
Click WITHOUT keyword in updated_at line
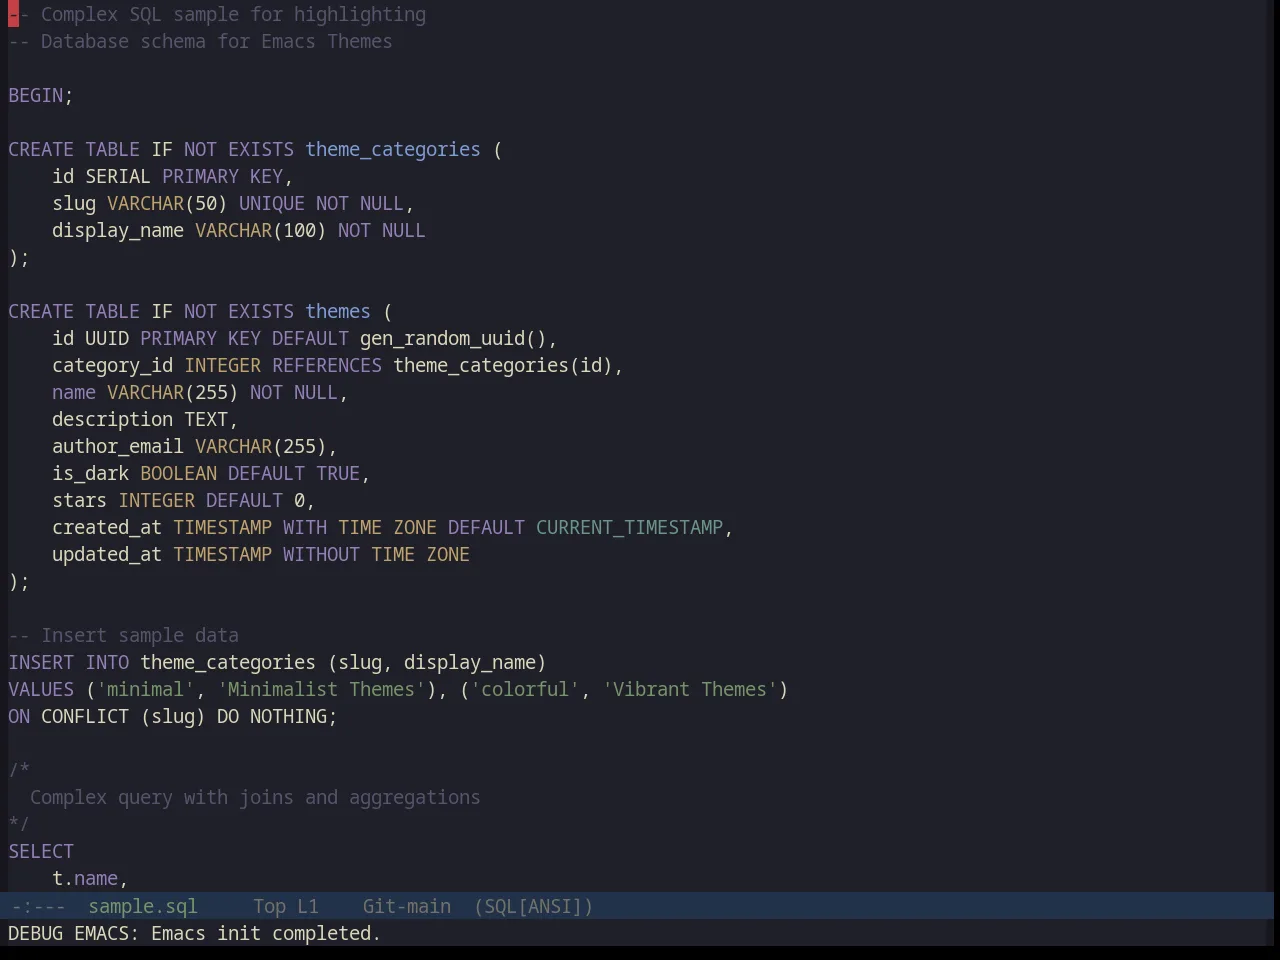[x=321, y=554]
